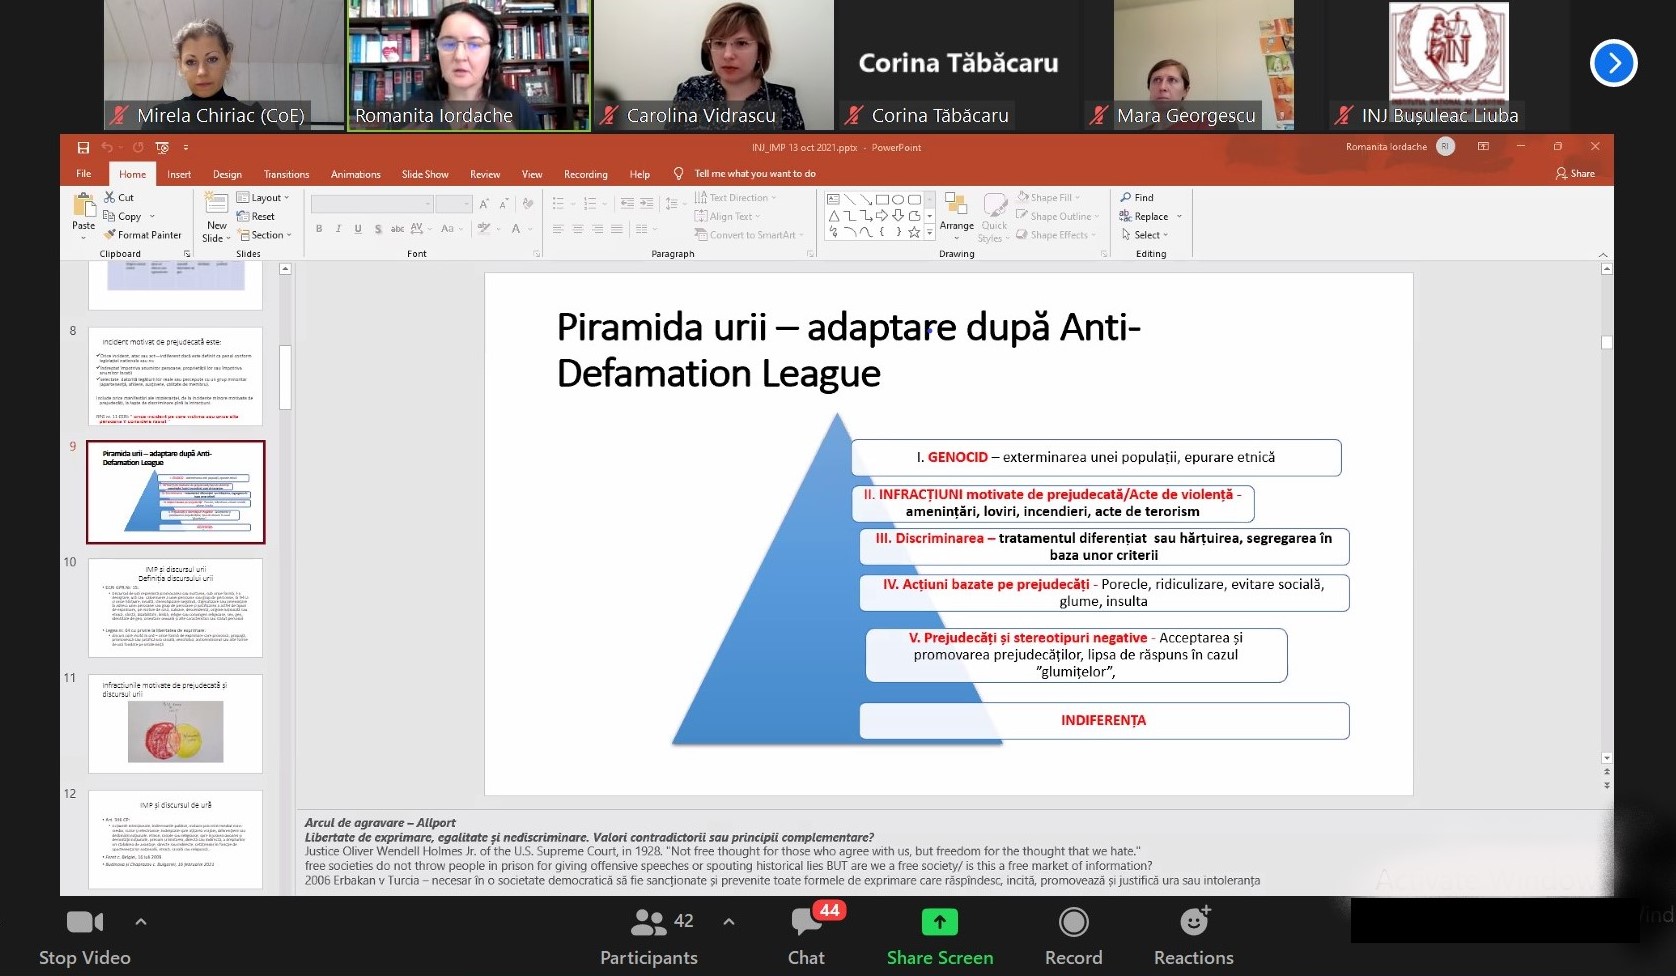
Task: Click the slide title Piramida urii
Action: click(x=848, y=350)
